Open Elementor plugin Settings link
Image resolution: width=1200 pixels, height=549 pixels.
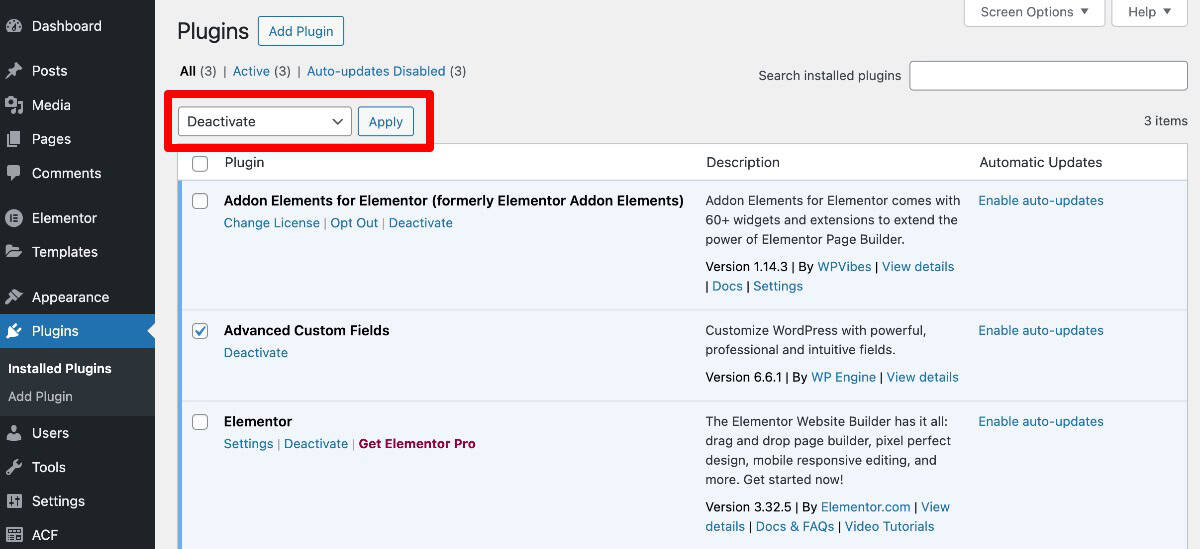248,444
